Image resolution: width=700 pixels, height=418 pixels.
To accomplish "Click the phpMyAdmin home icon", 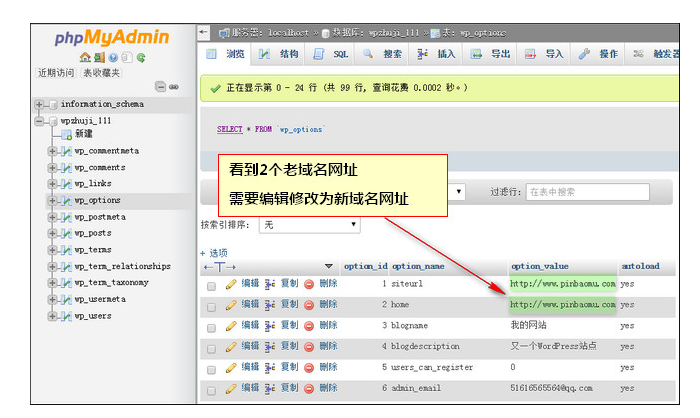I will [x=85, y=57].
